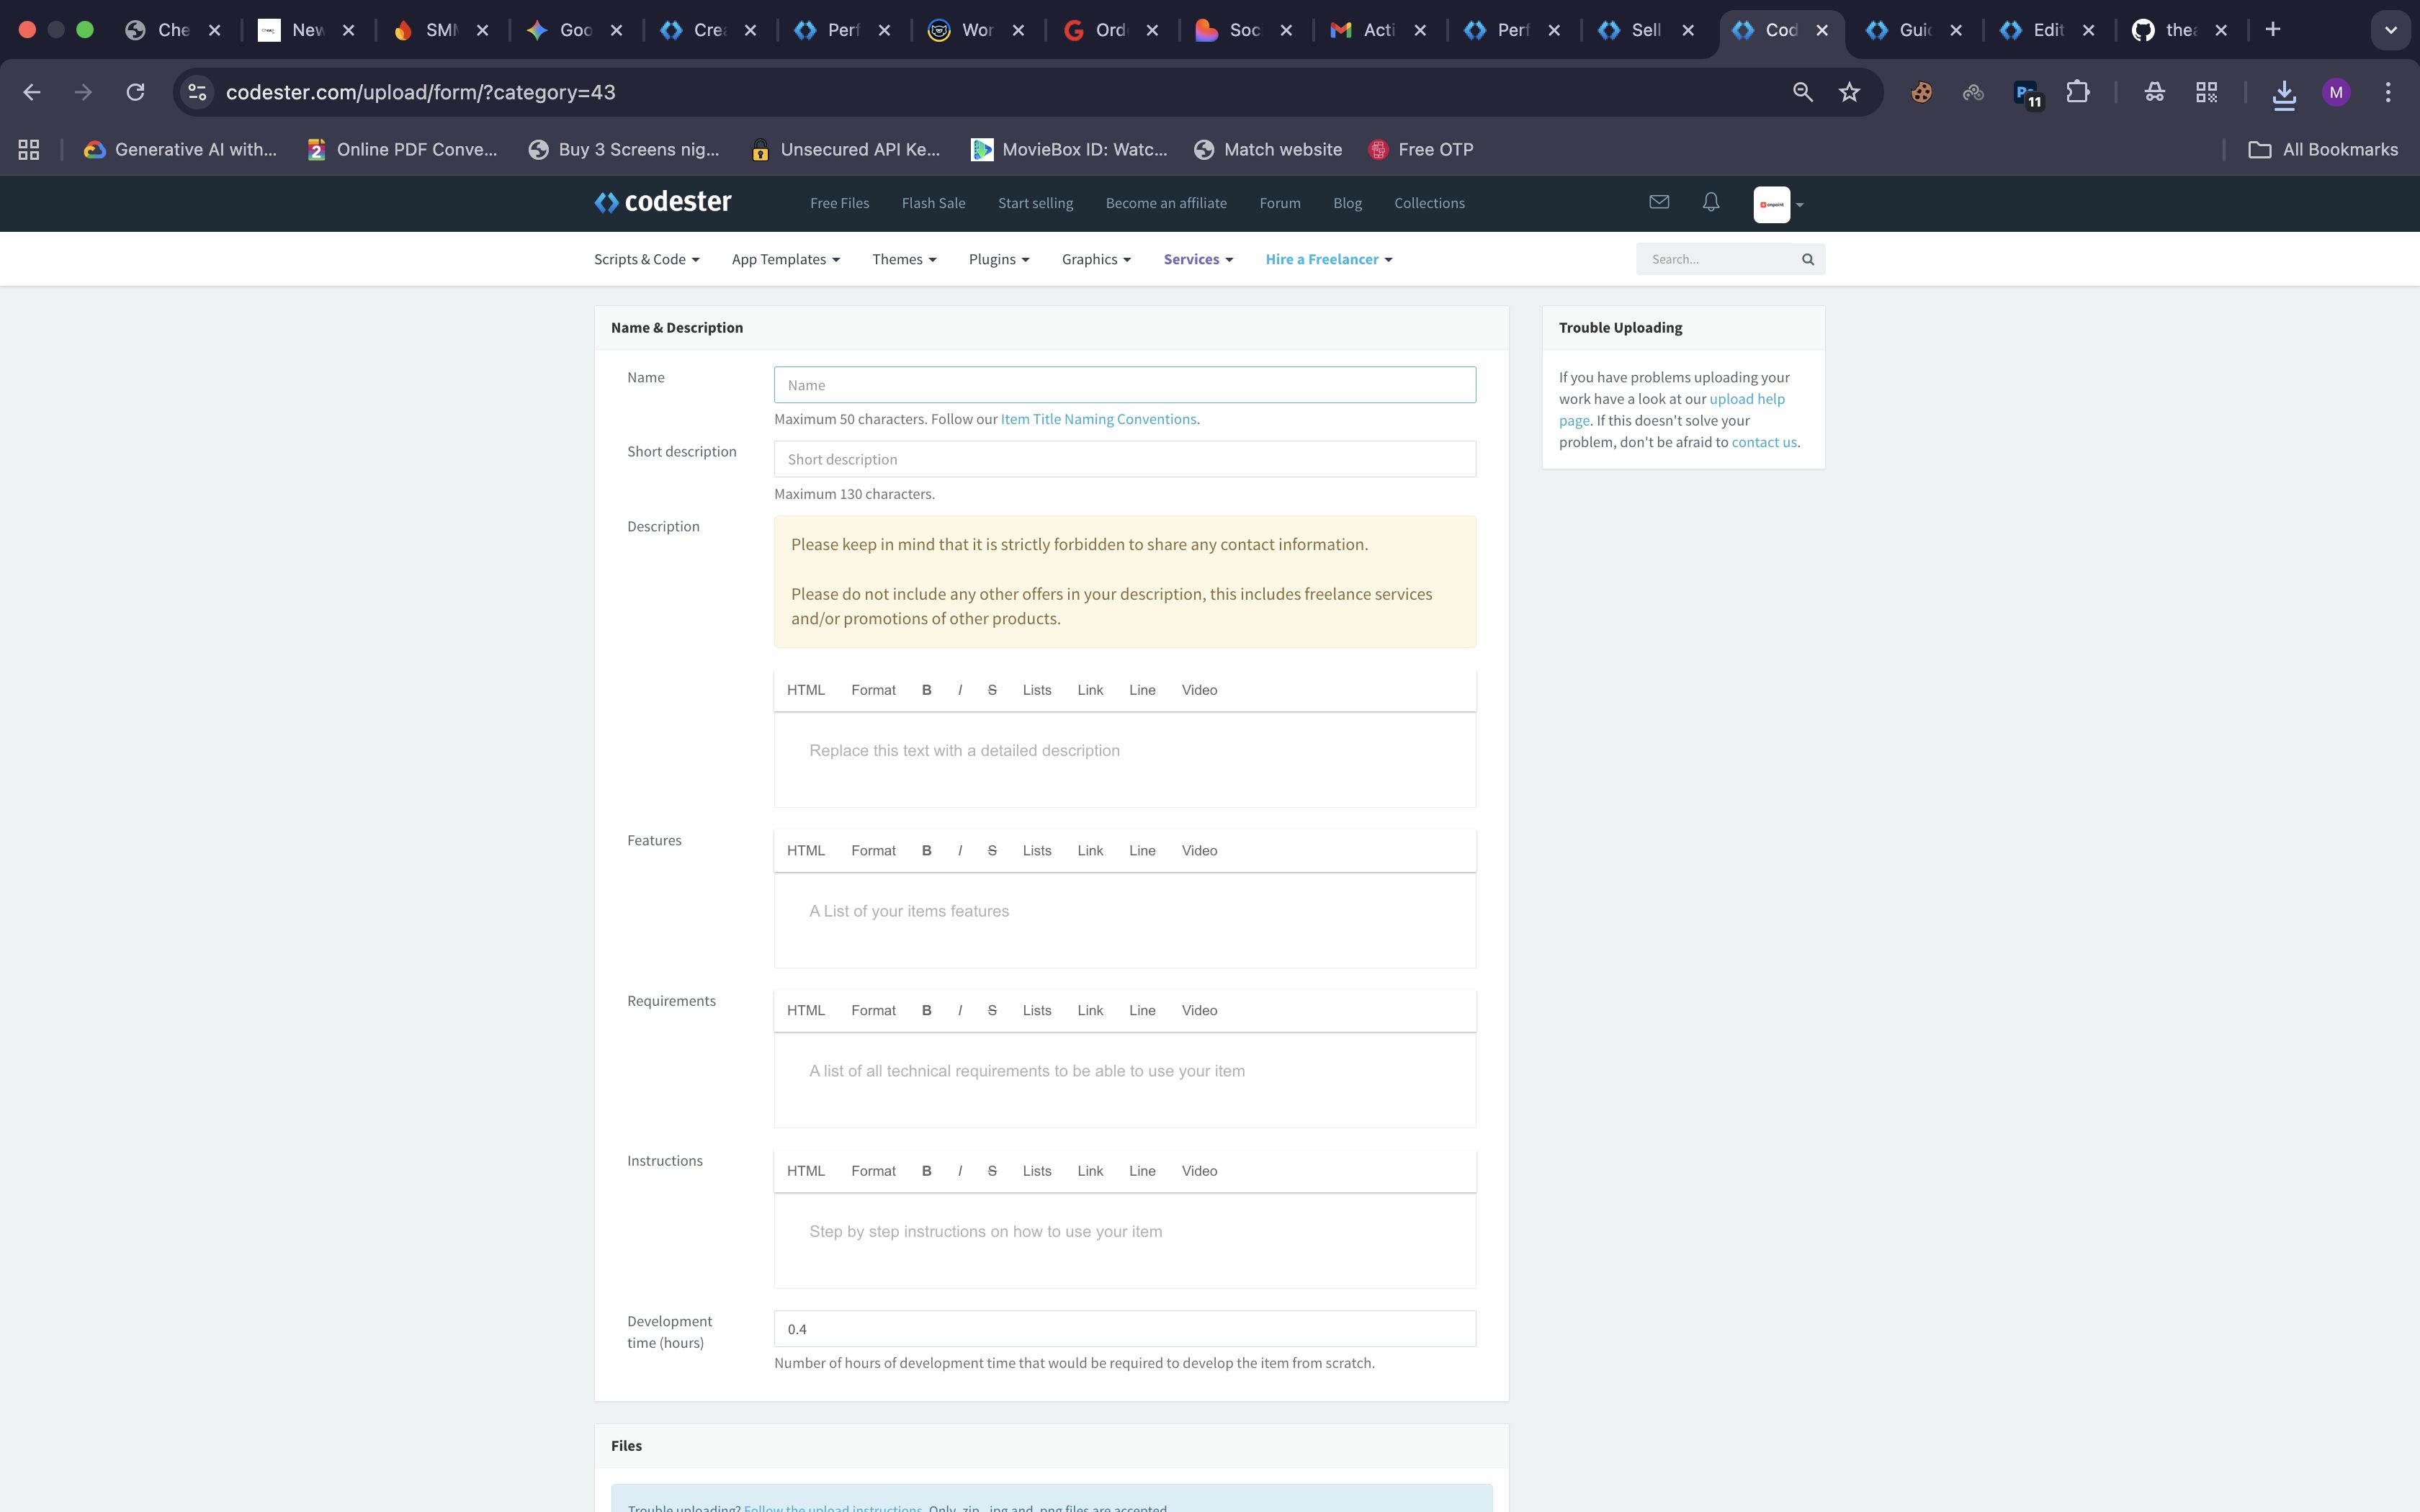Open Item Title Naming Conventions link

click(x=1098, y=420)
